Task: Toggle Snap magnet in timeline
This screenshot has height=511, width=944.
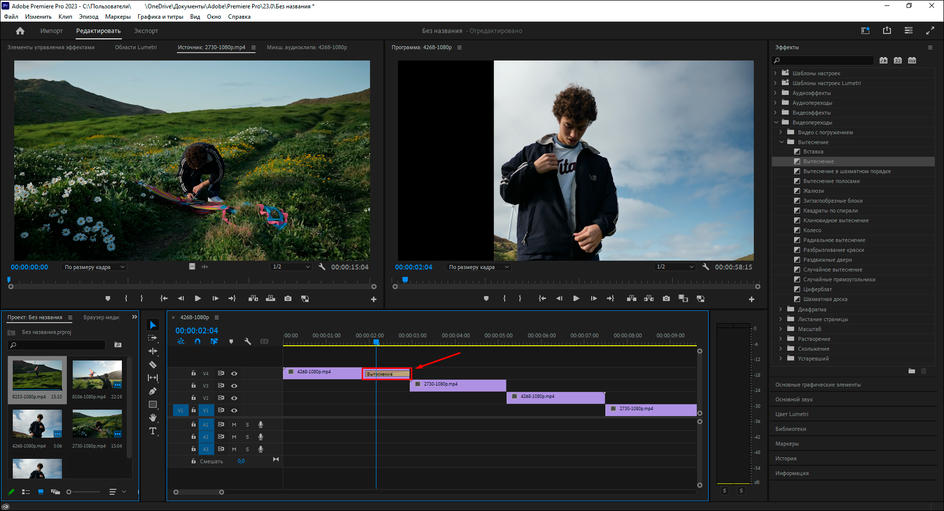Action: point(197,341)
